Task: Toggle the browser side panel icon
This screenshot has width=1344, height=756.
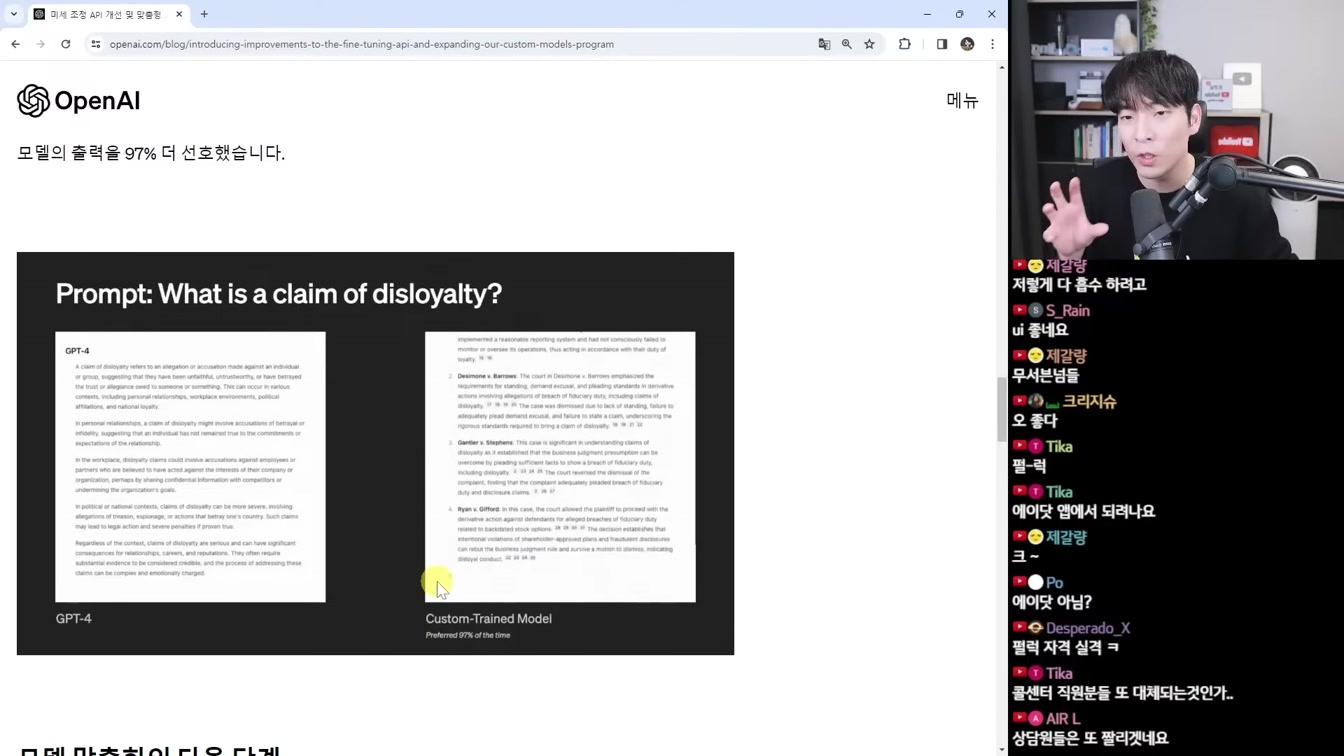Action: coord(942,44)
